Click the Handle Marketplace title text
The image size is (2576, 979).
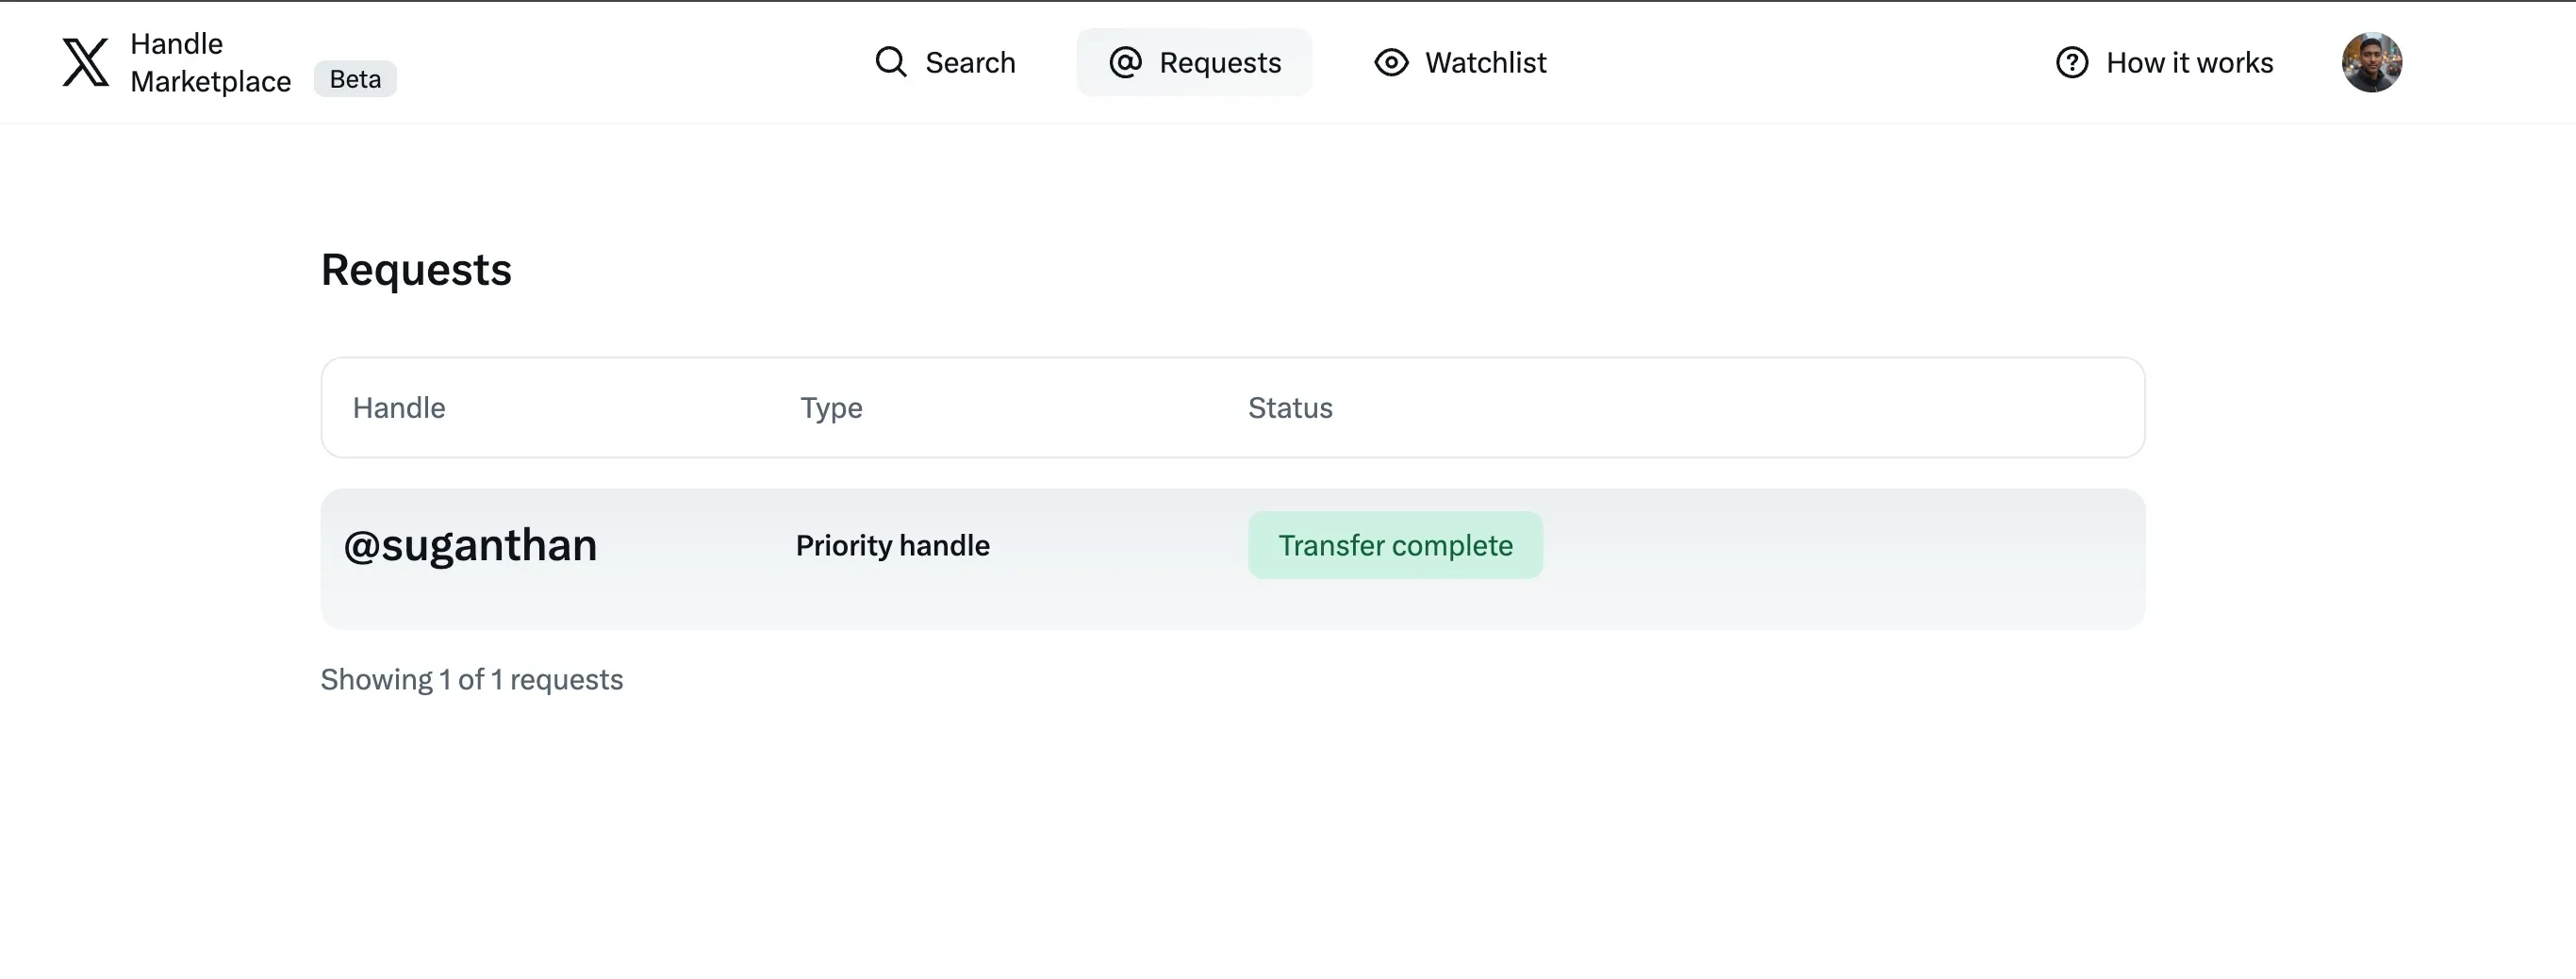(210, 62)
